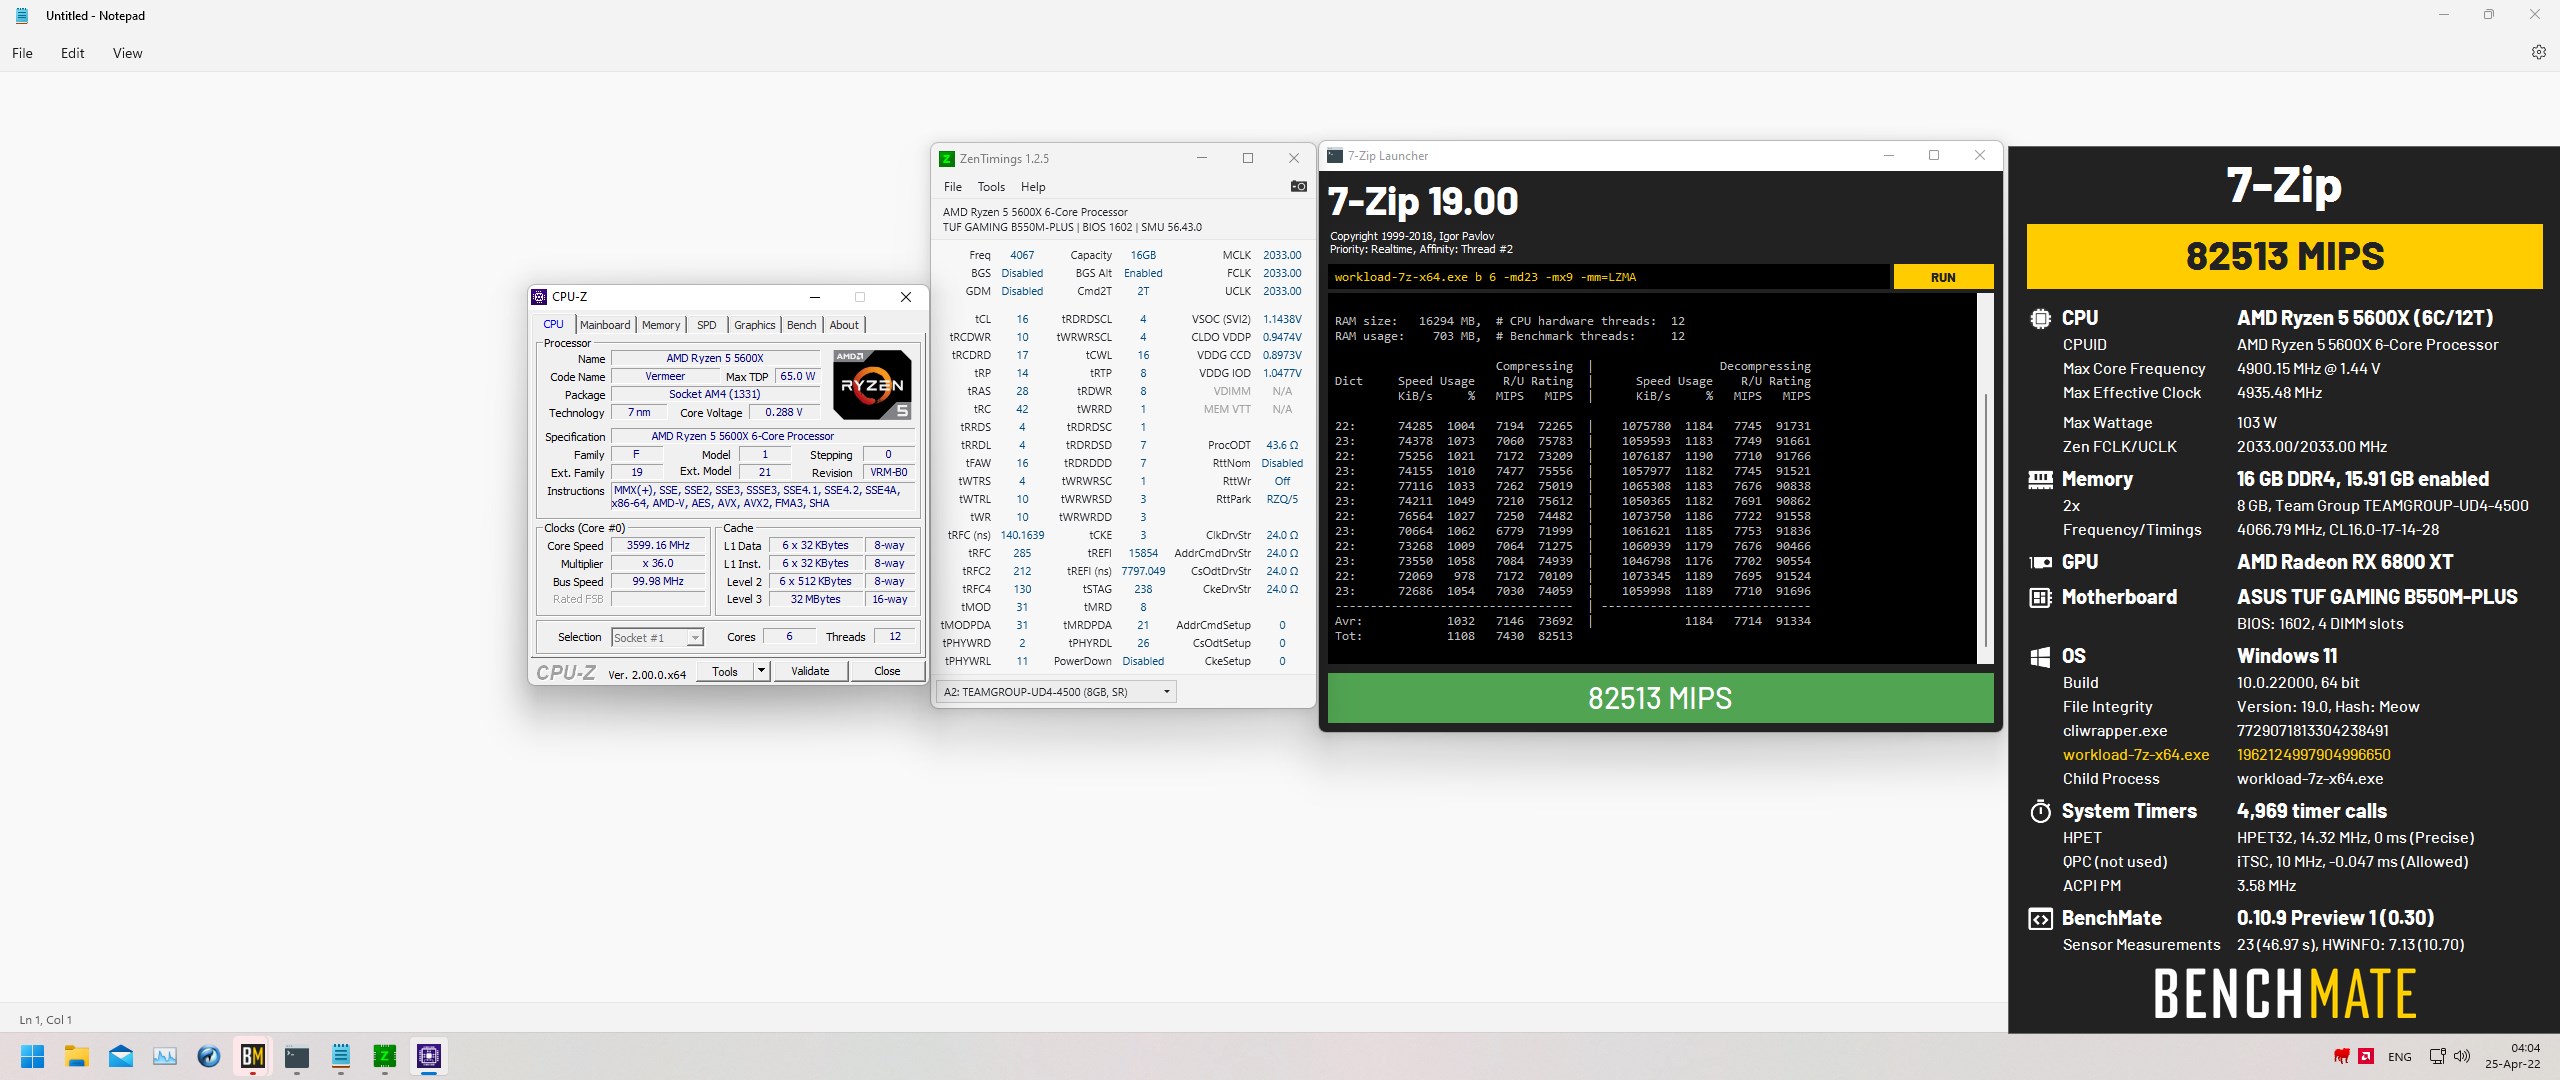
Task: Switch to the CPU-Z About tab
Action: click(x=844, y=325)
